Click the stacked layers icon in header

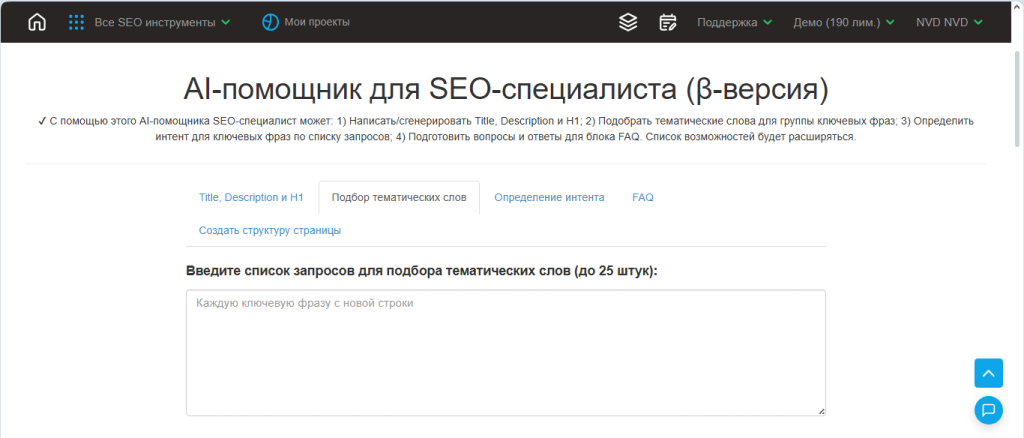(x=628, y=22)
